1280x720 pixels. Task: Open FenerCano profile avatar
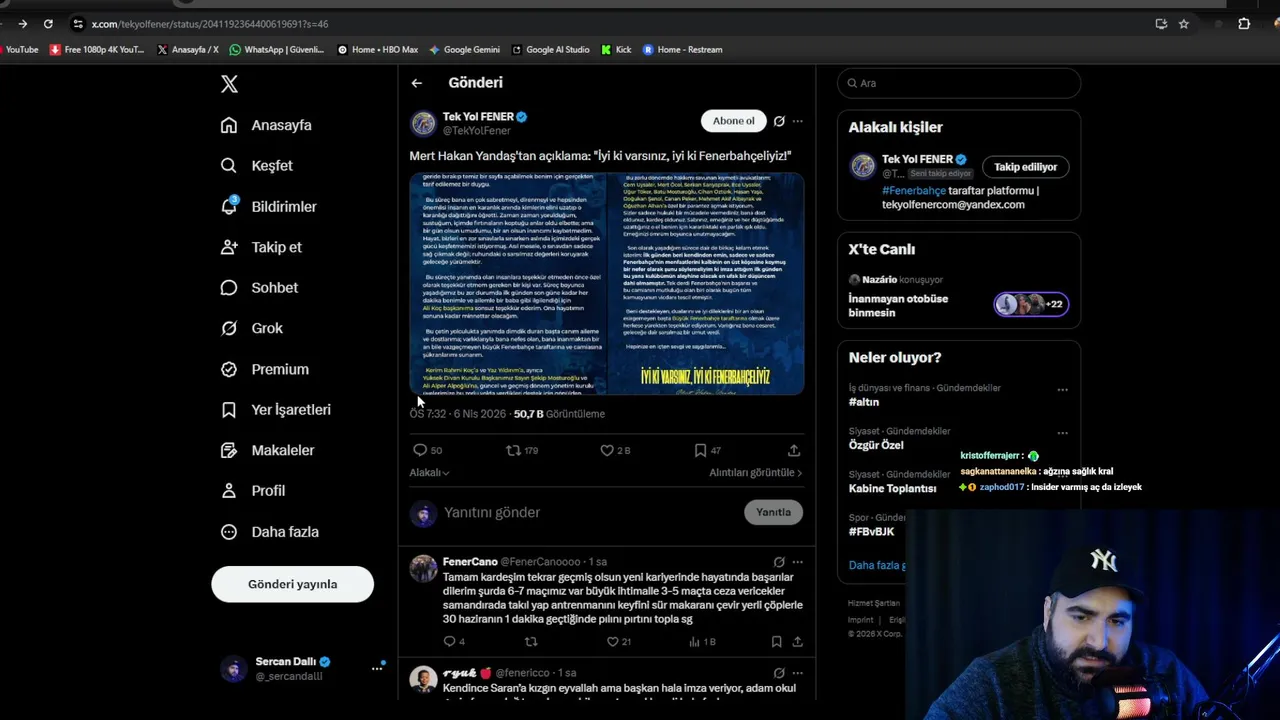423,568
